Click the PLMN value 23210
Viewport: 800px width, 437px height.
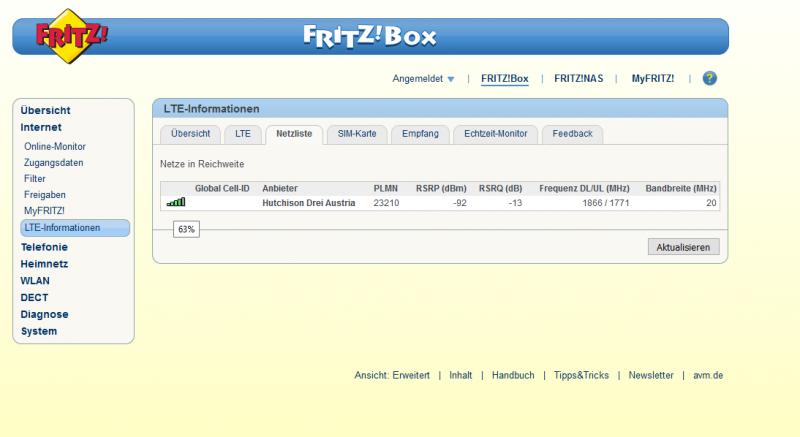pyautogui.click(x=386, y=203)
